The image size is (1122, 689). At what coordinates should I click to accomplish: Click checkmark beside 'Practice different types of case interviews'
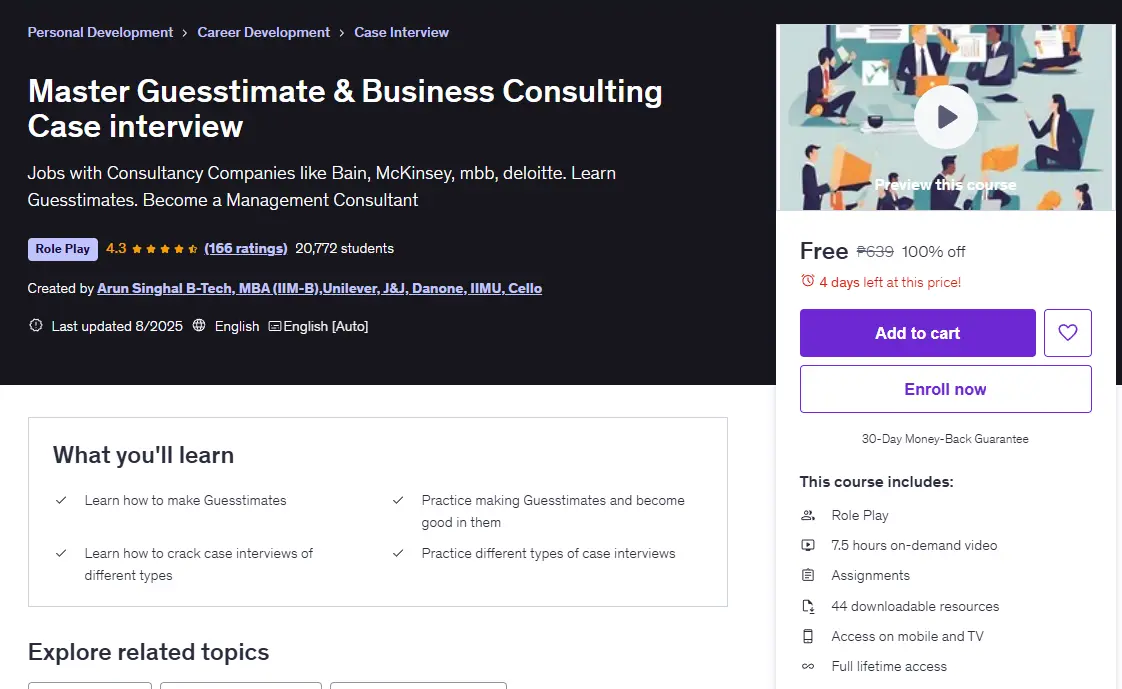[x=398, y=553]
